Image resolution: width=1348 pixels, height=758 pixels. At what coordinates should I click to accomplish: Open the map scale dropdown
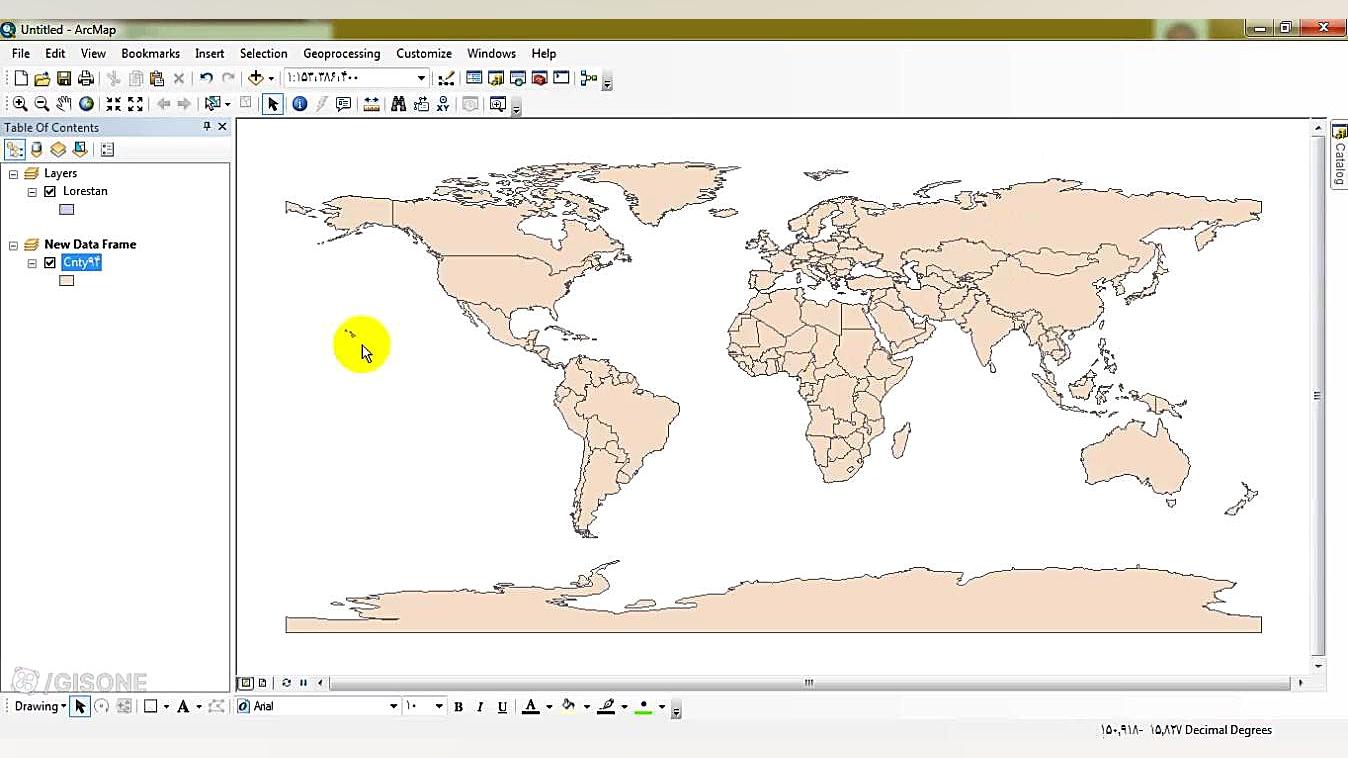point(423,77)
